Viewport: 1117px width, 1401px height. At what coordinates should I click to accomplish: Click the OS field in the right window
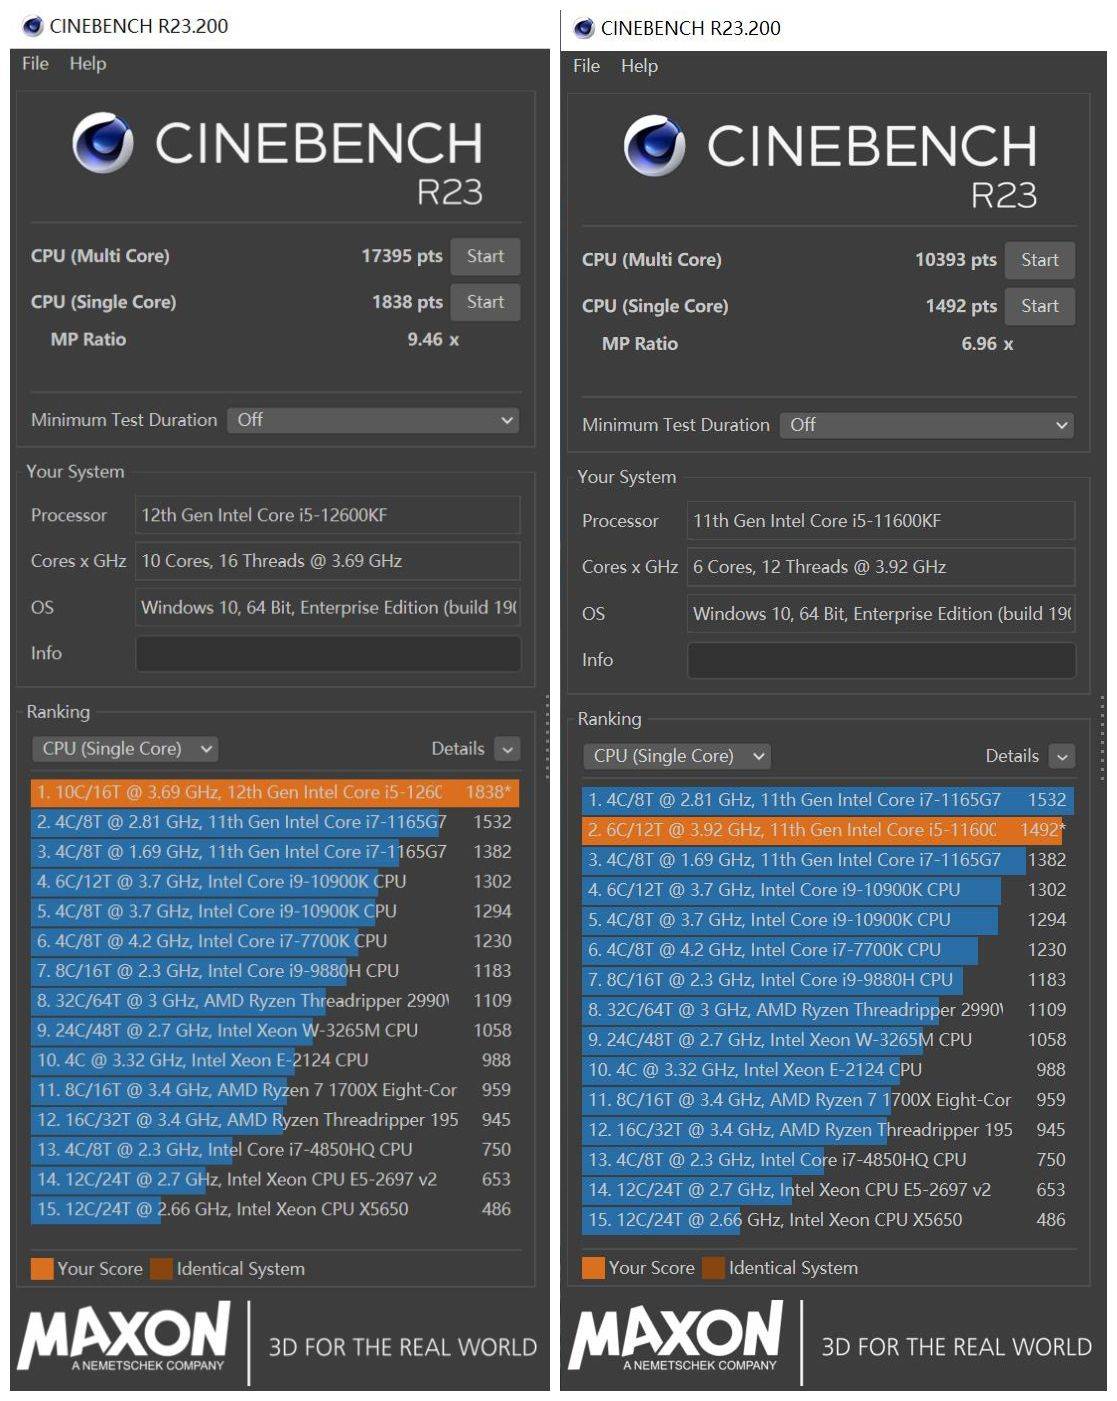881,613
